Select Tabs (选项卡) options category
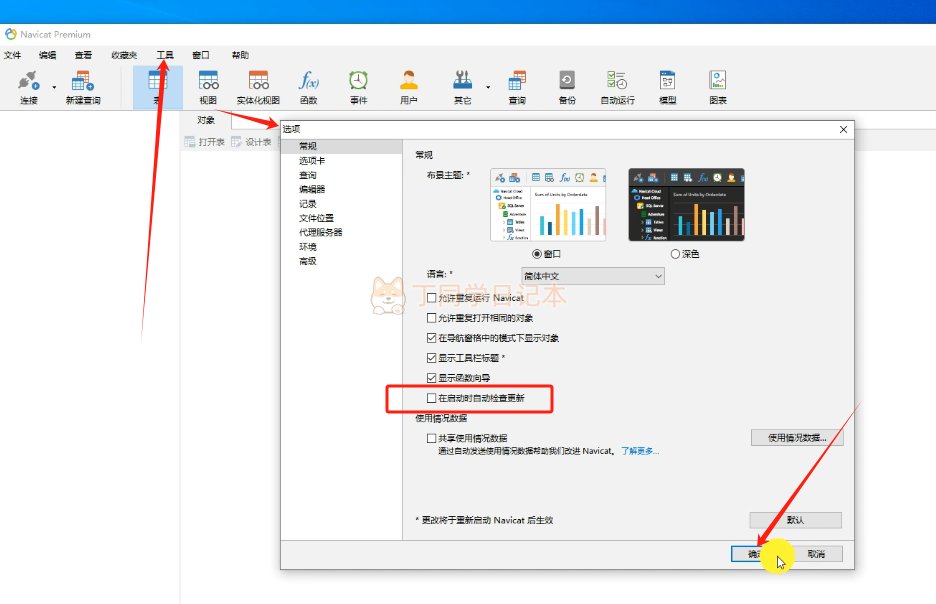The width and height of the screenshot is (936, 604). [312, 161]
